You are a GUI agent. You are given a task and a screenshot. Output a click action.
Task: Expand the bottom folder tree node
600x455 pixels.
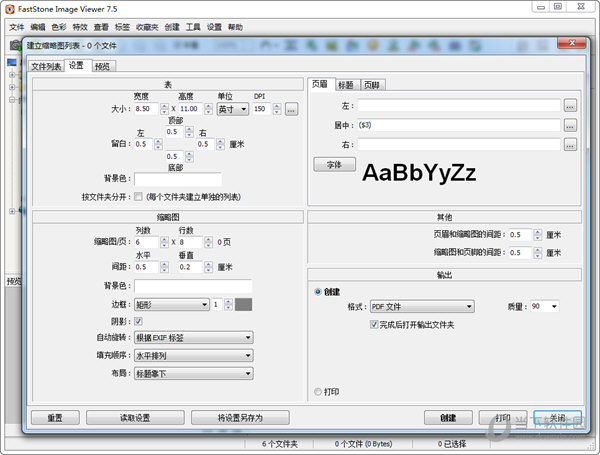[x=12, y=211]
